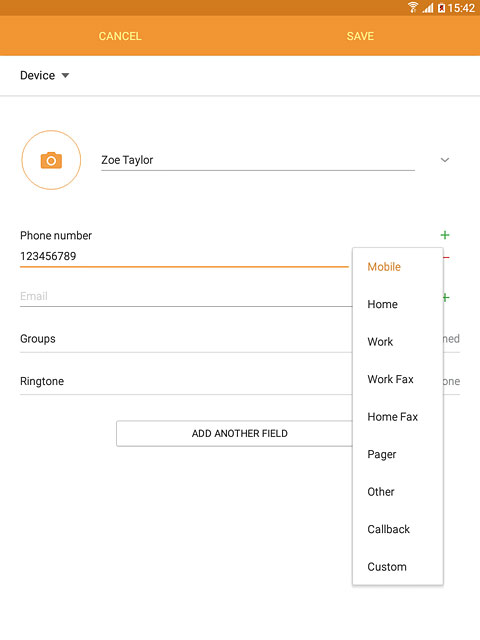Remove phone number with red minus icon
The image size is (480, 640).
coord(447,258)
